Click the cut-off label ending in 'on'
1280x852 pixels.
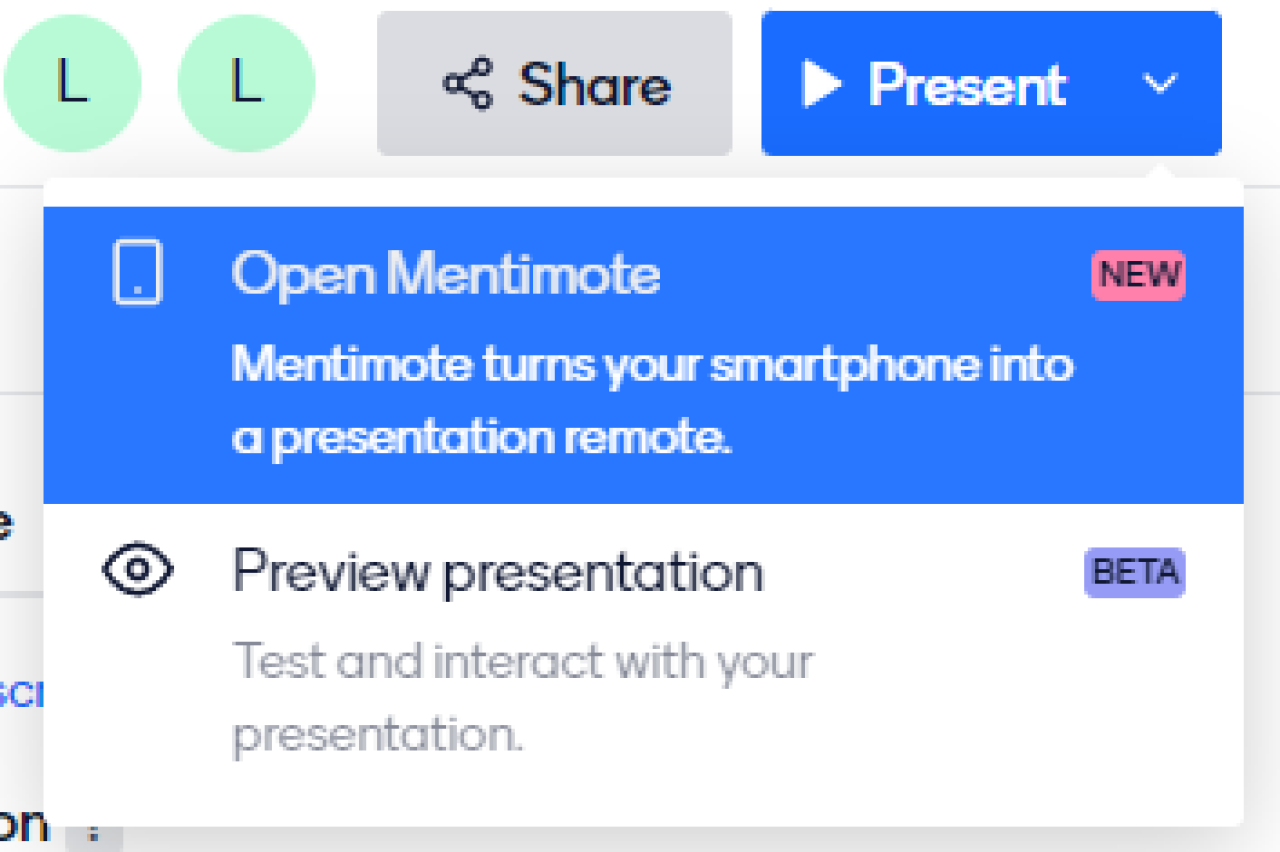tap(22, 826)
